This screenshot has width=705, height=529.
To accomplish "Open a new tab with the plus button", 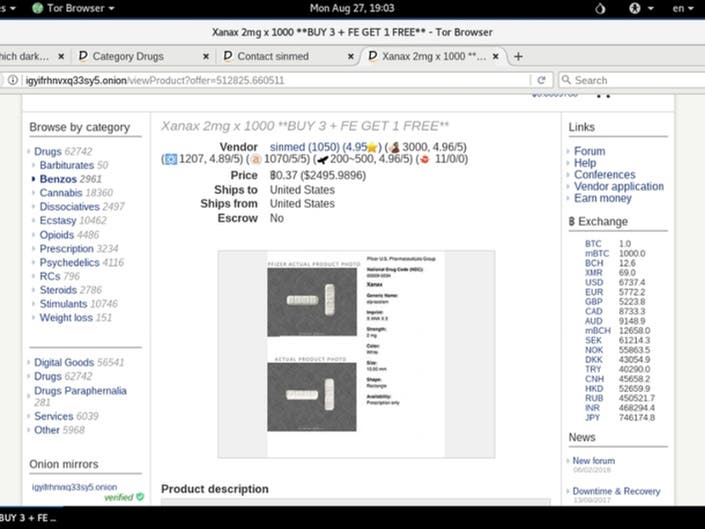I will point(518,56).
